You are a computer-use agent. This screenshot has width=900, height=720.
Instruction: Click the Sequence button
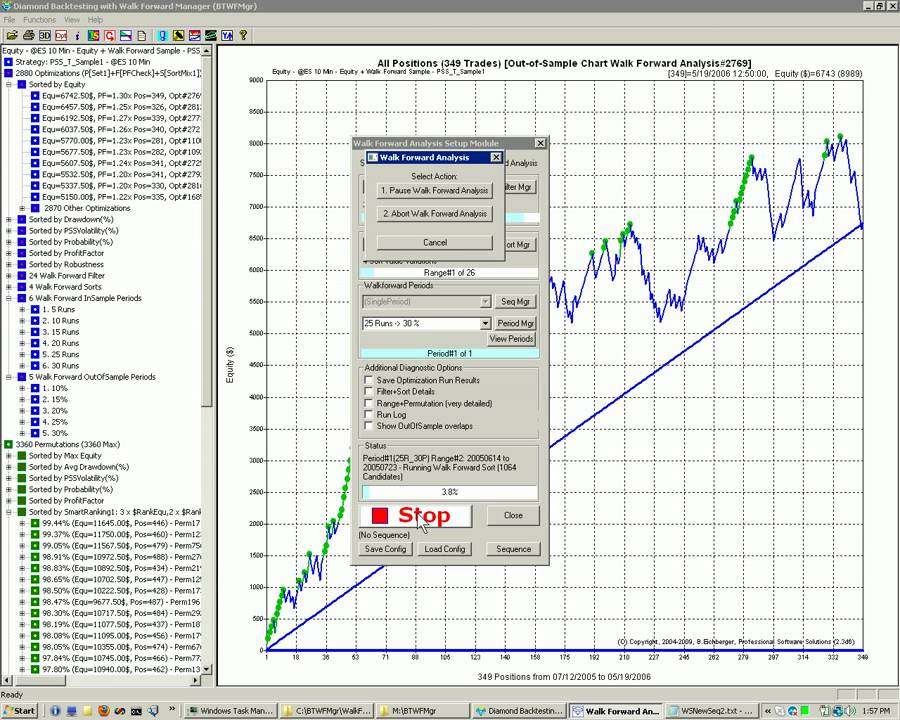[513, 549]
